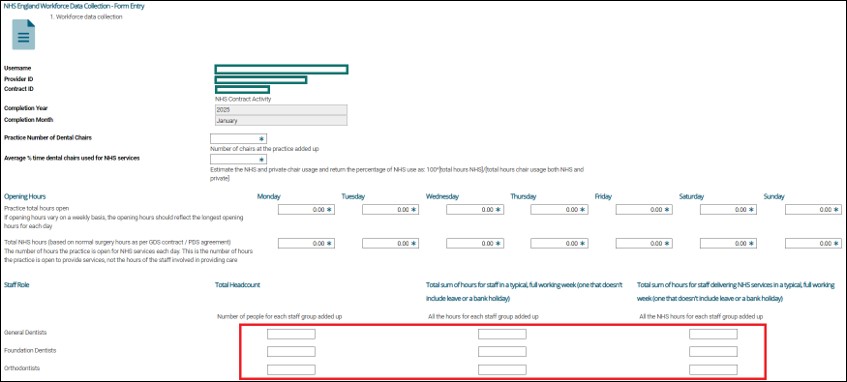
Task: Click the Average % time dental chairs input
Action: pos(238,159)
